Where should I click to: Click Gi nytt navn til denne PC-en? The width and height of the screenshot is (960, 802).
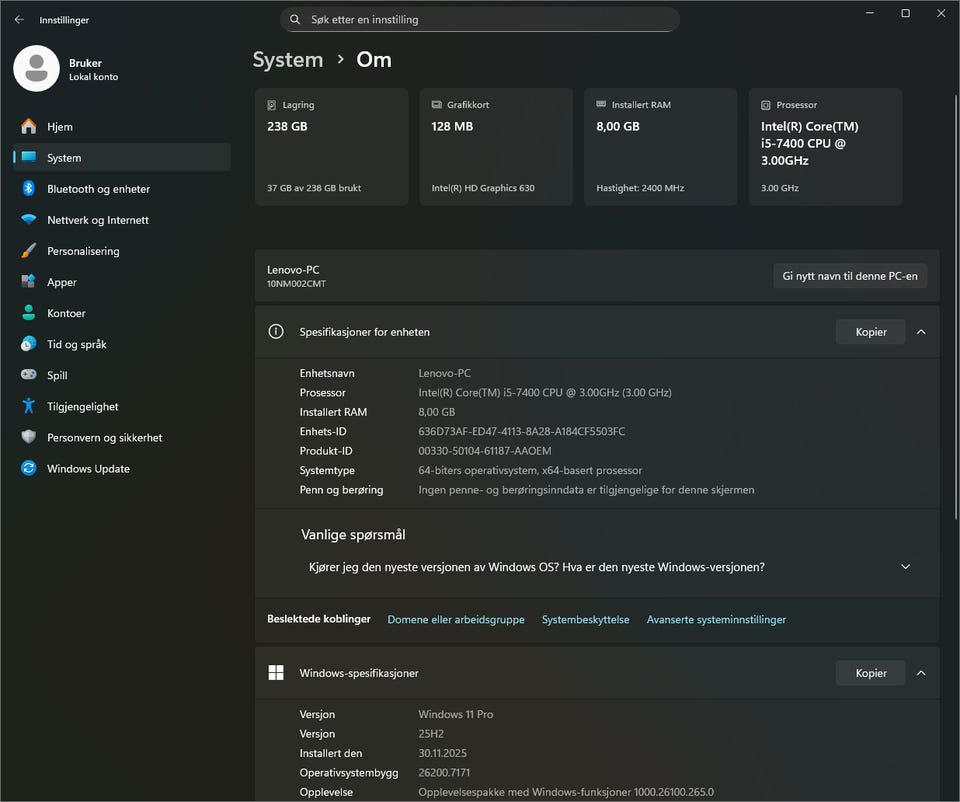(850, 276)
